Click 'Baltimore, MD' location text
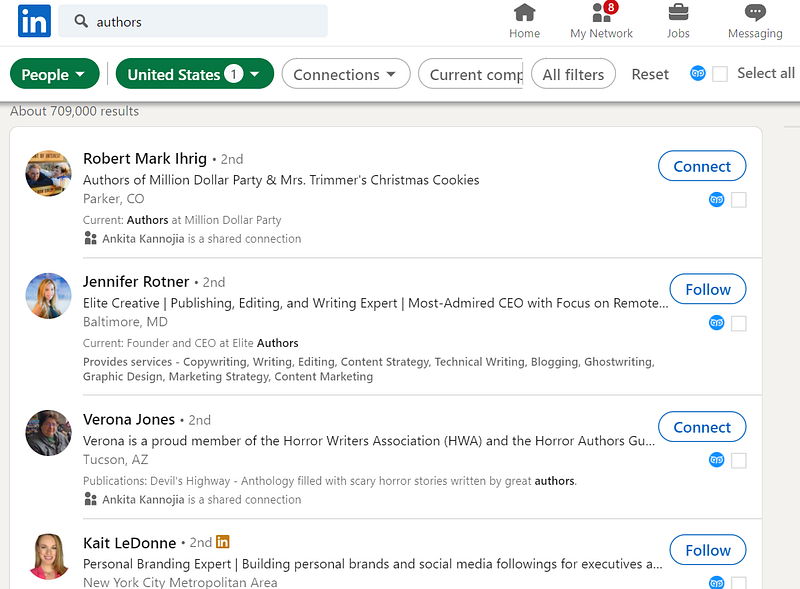Screen dimensions: 800x589 pos(126,322)
